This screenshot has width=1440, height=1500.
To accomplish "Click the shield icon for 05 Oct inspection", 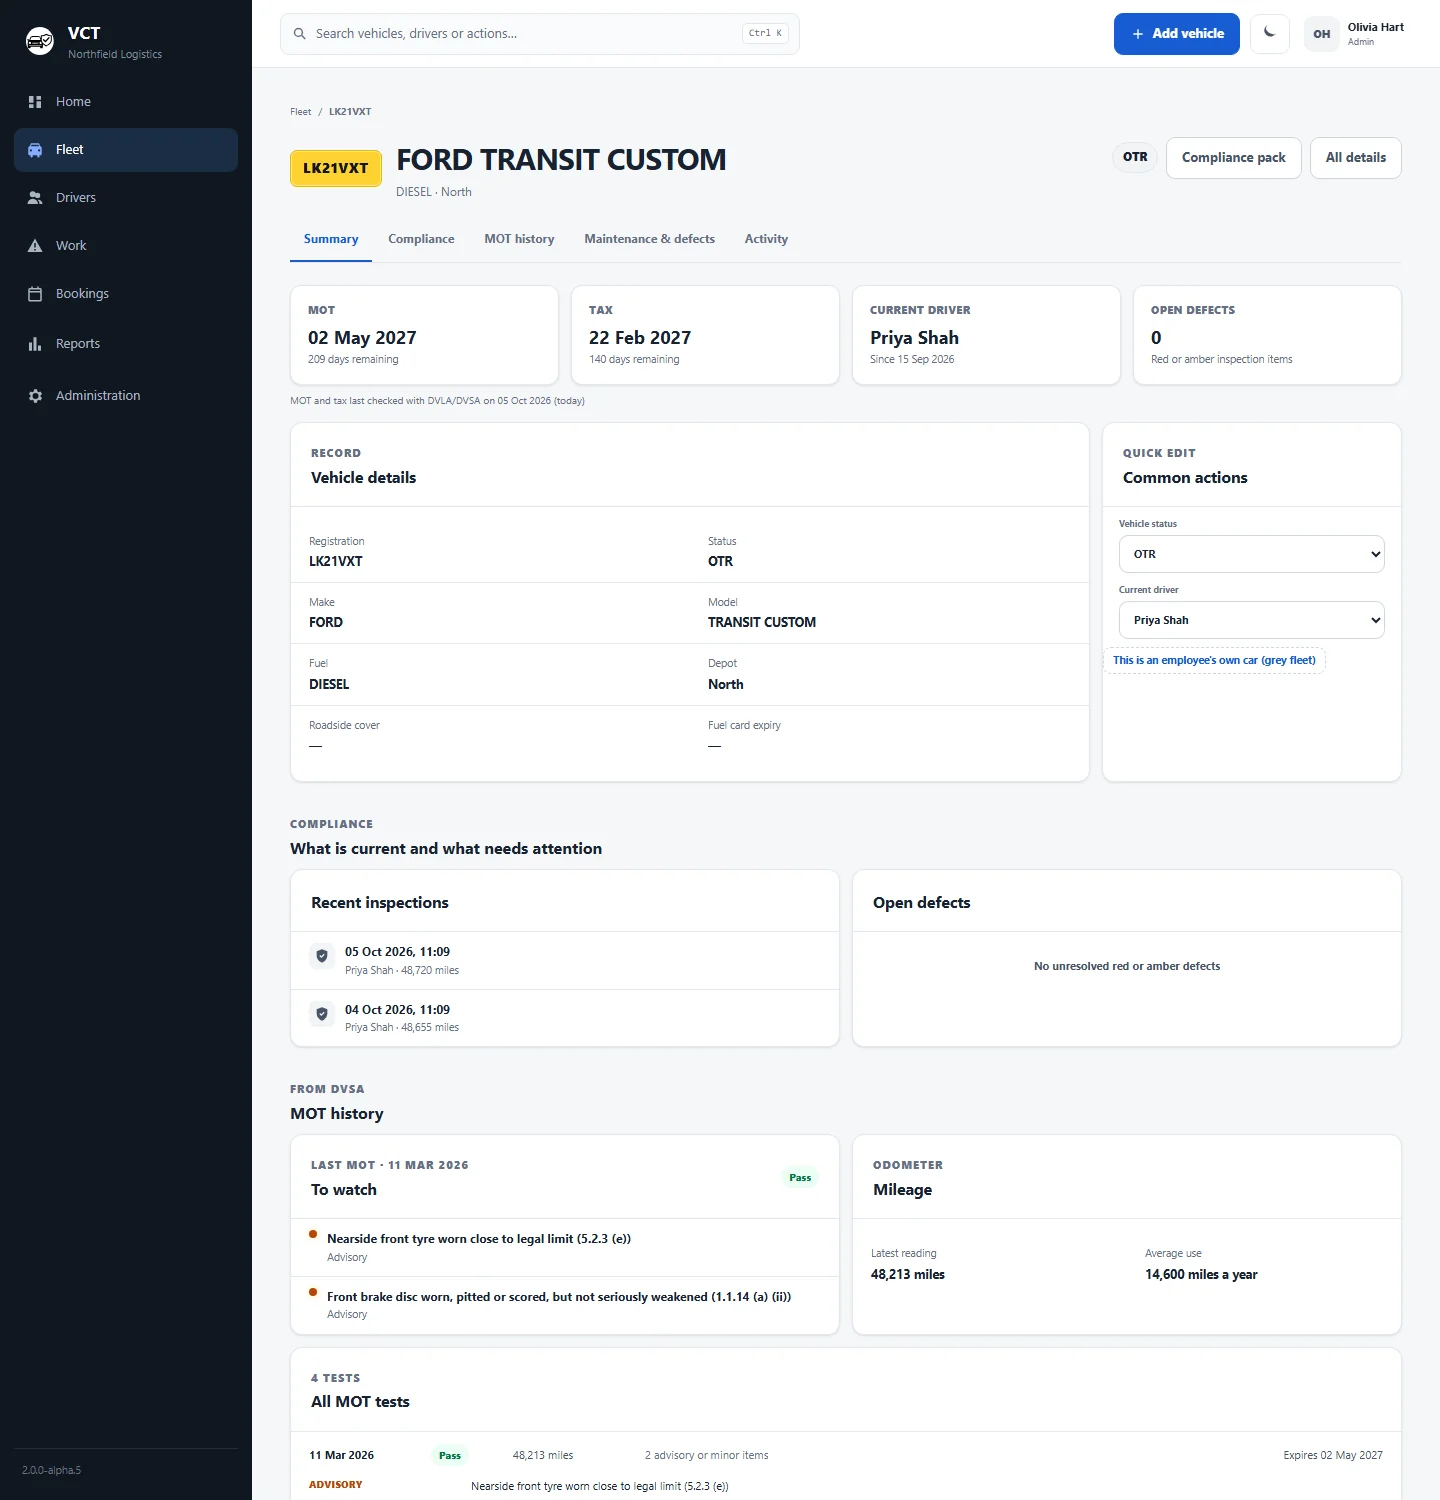I will (322, 956).
